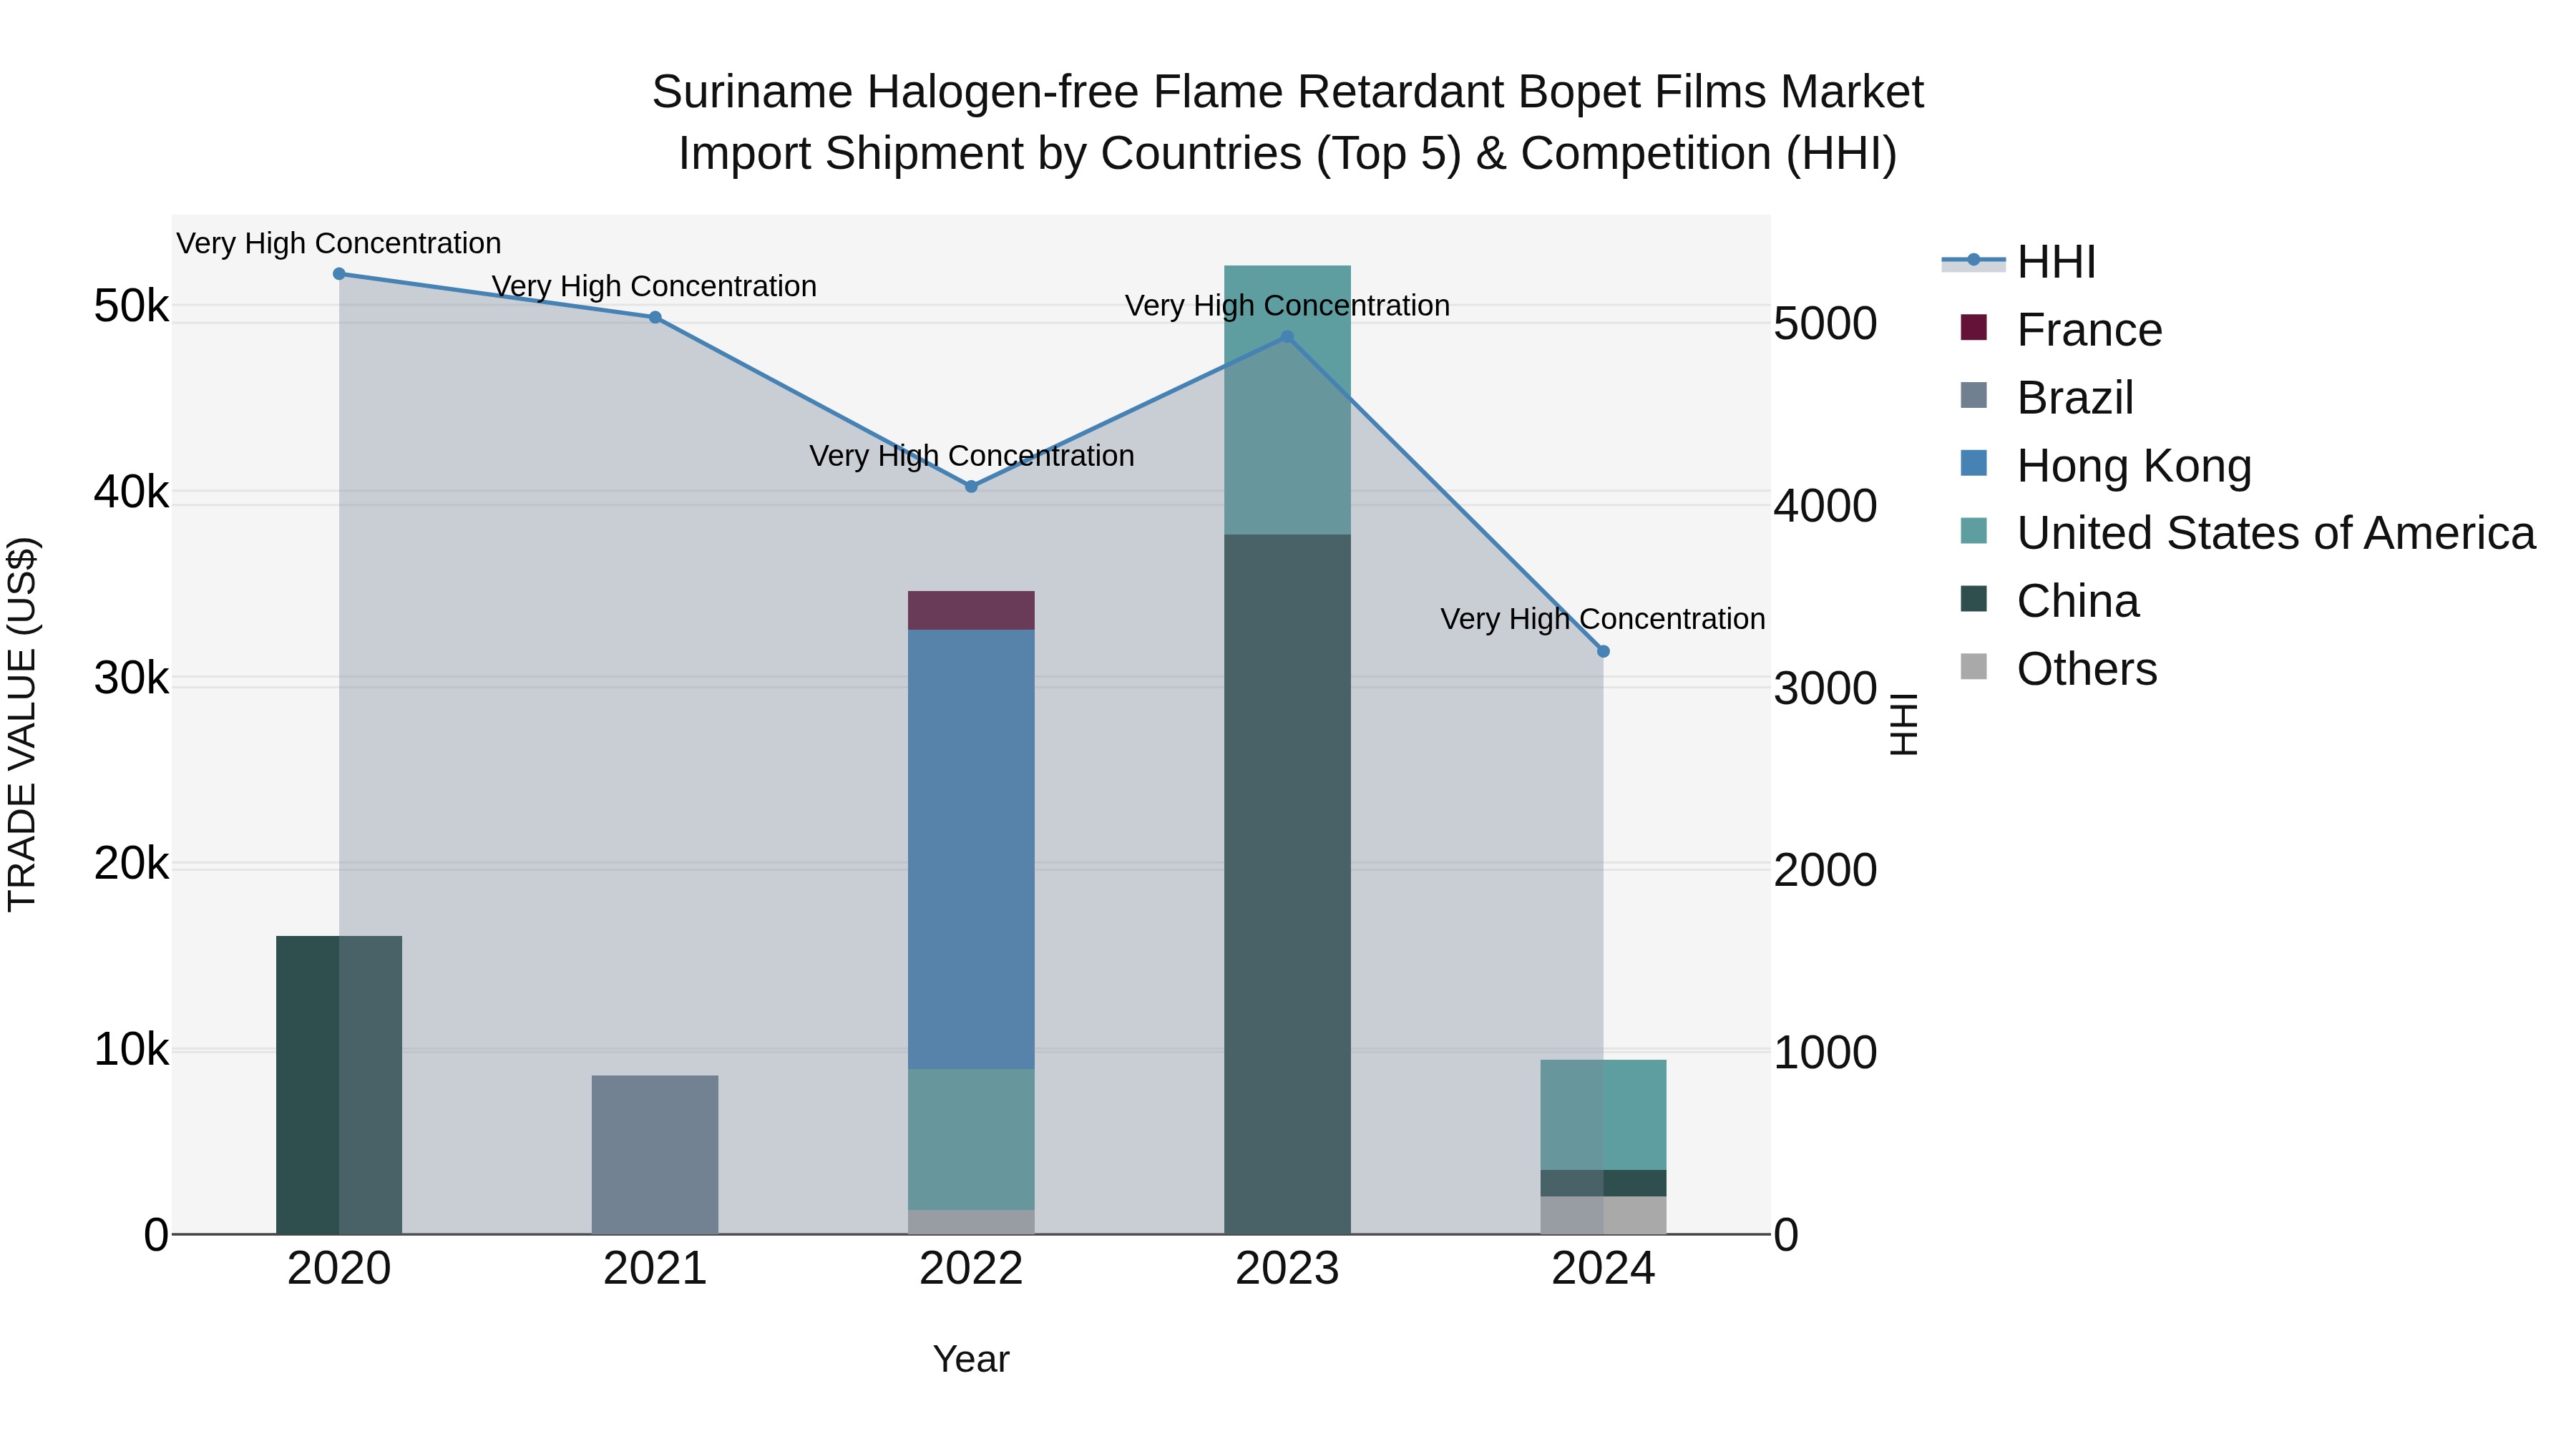Click the 2022 HHI data point
The height and width of the screenshot is (1449, 2576).
971,487
